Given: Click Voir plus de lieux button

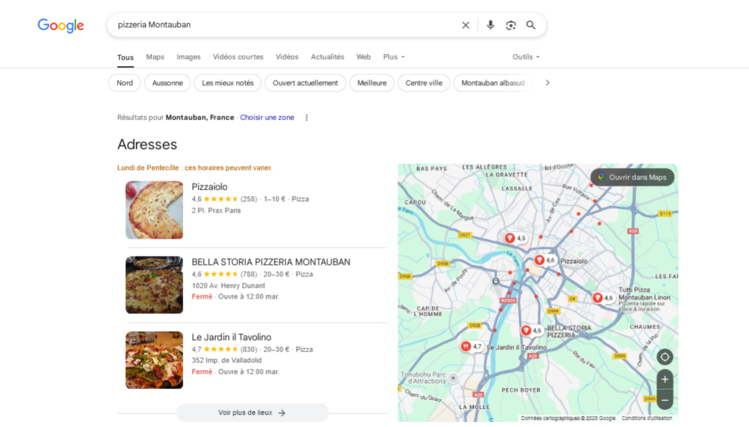Looking at the screenshot, I should (x=252, y=412).
